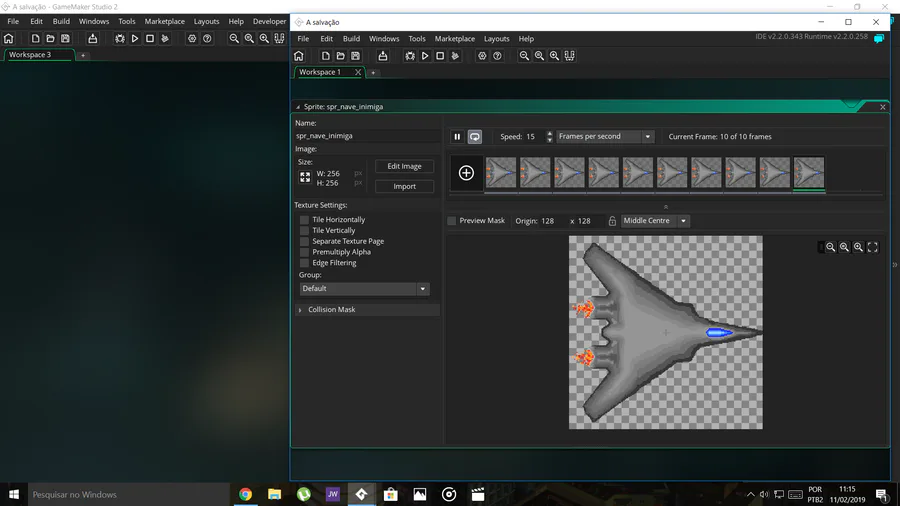
Task: Click Import button
Action: click(x=404, y=186)
